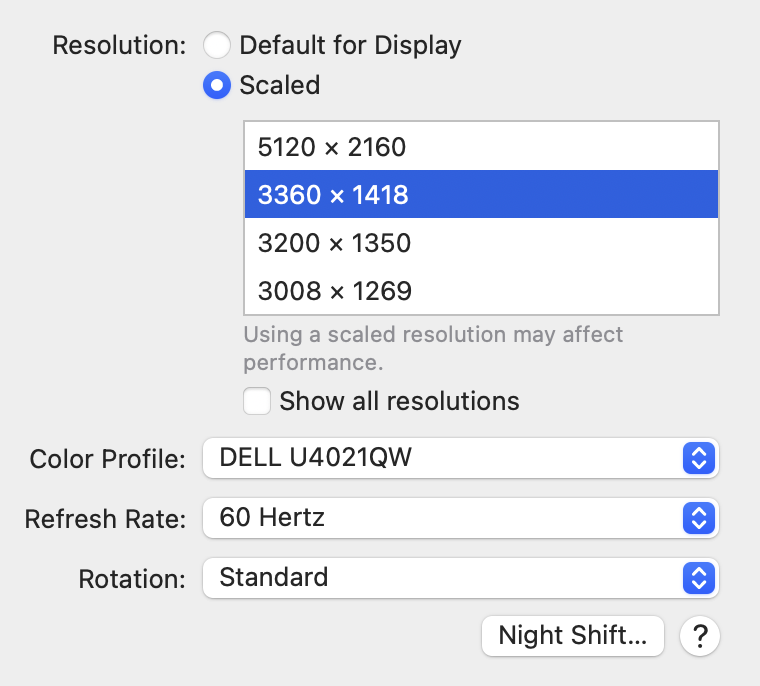Screen dimensions: 760x686
Task: Switch to the 3008 × 1269 resolution
Action: point(481,291)
